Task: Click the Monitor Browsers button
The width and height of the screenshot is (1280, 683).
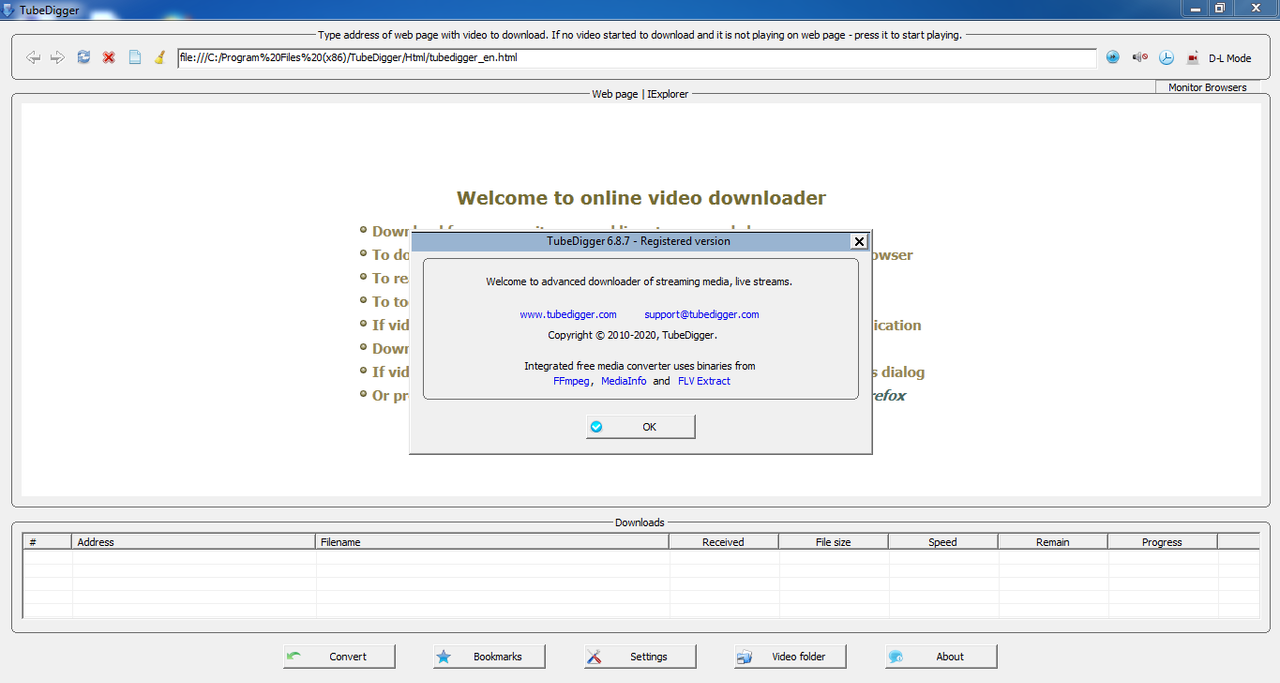Action: pos(1207,87)
